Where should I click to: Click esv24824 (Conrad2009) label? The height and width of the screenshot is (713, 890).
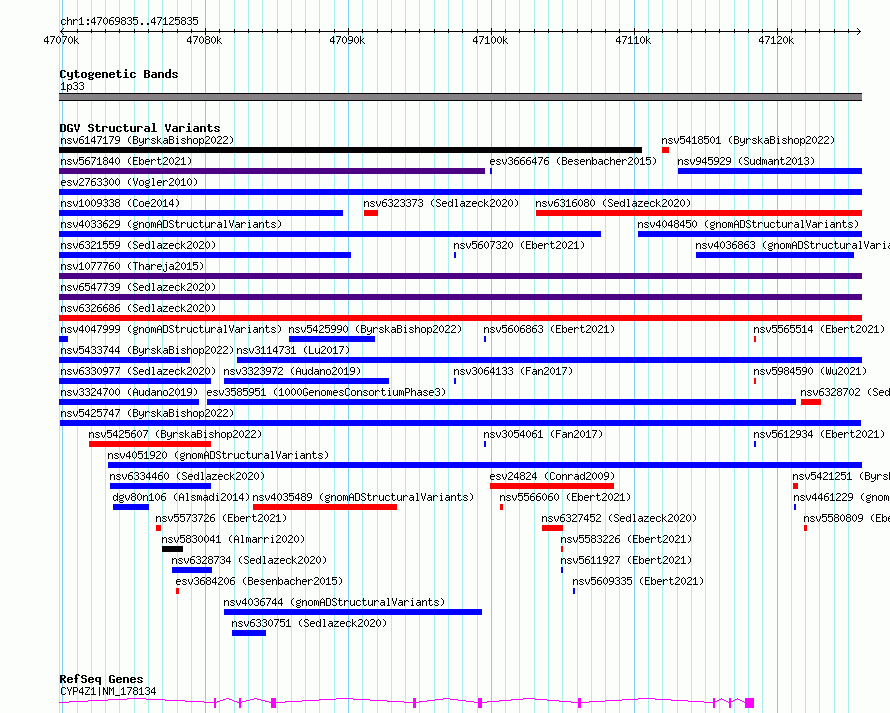[552, 476]
